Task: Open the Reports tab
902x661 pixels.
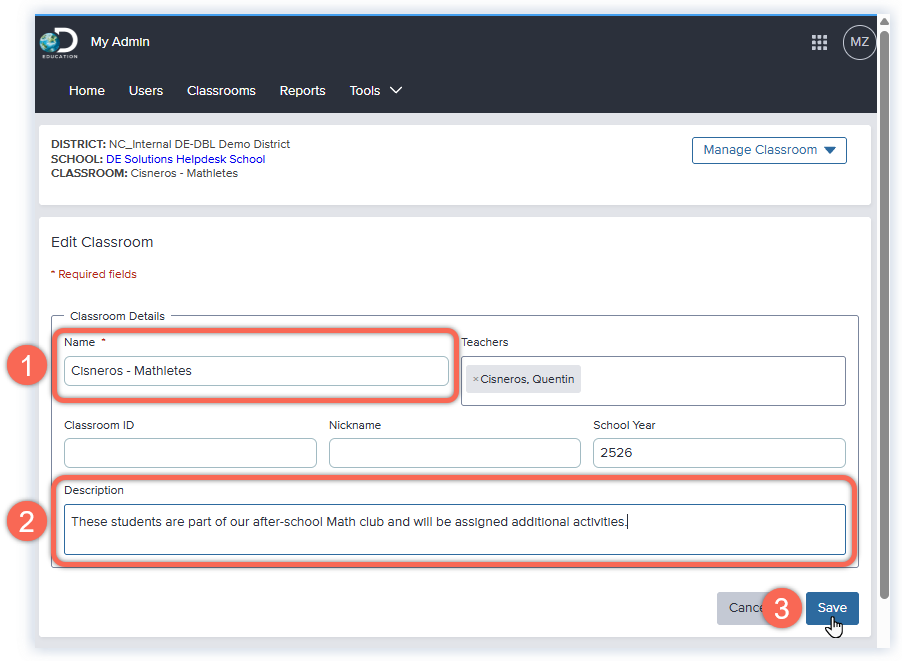Action: click(302, 90)
